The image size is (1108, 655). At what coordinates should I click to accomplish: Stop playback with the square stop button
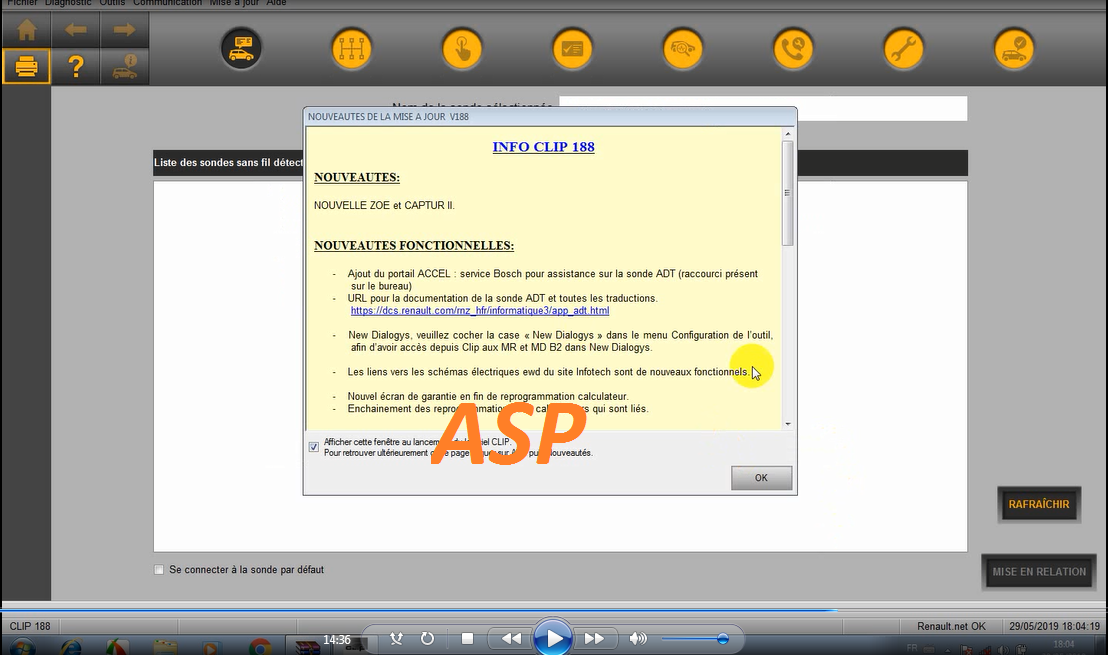[x=467, y=639]
